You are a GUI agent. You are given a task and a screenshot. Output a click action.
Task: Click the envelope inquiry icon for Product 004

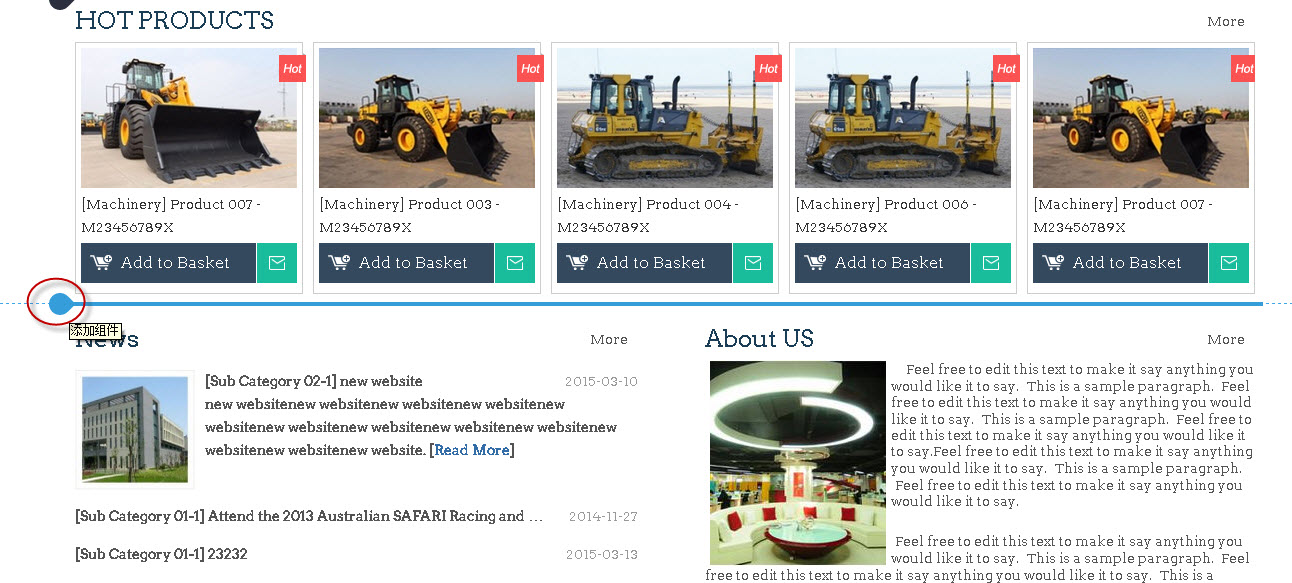(x=753, y=263)
